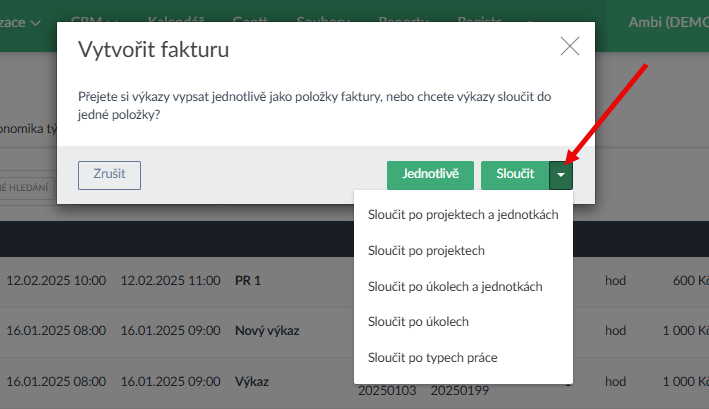Choose Sloučit po typech práce
Screen dimensions: 709x409
(432, 358)
